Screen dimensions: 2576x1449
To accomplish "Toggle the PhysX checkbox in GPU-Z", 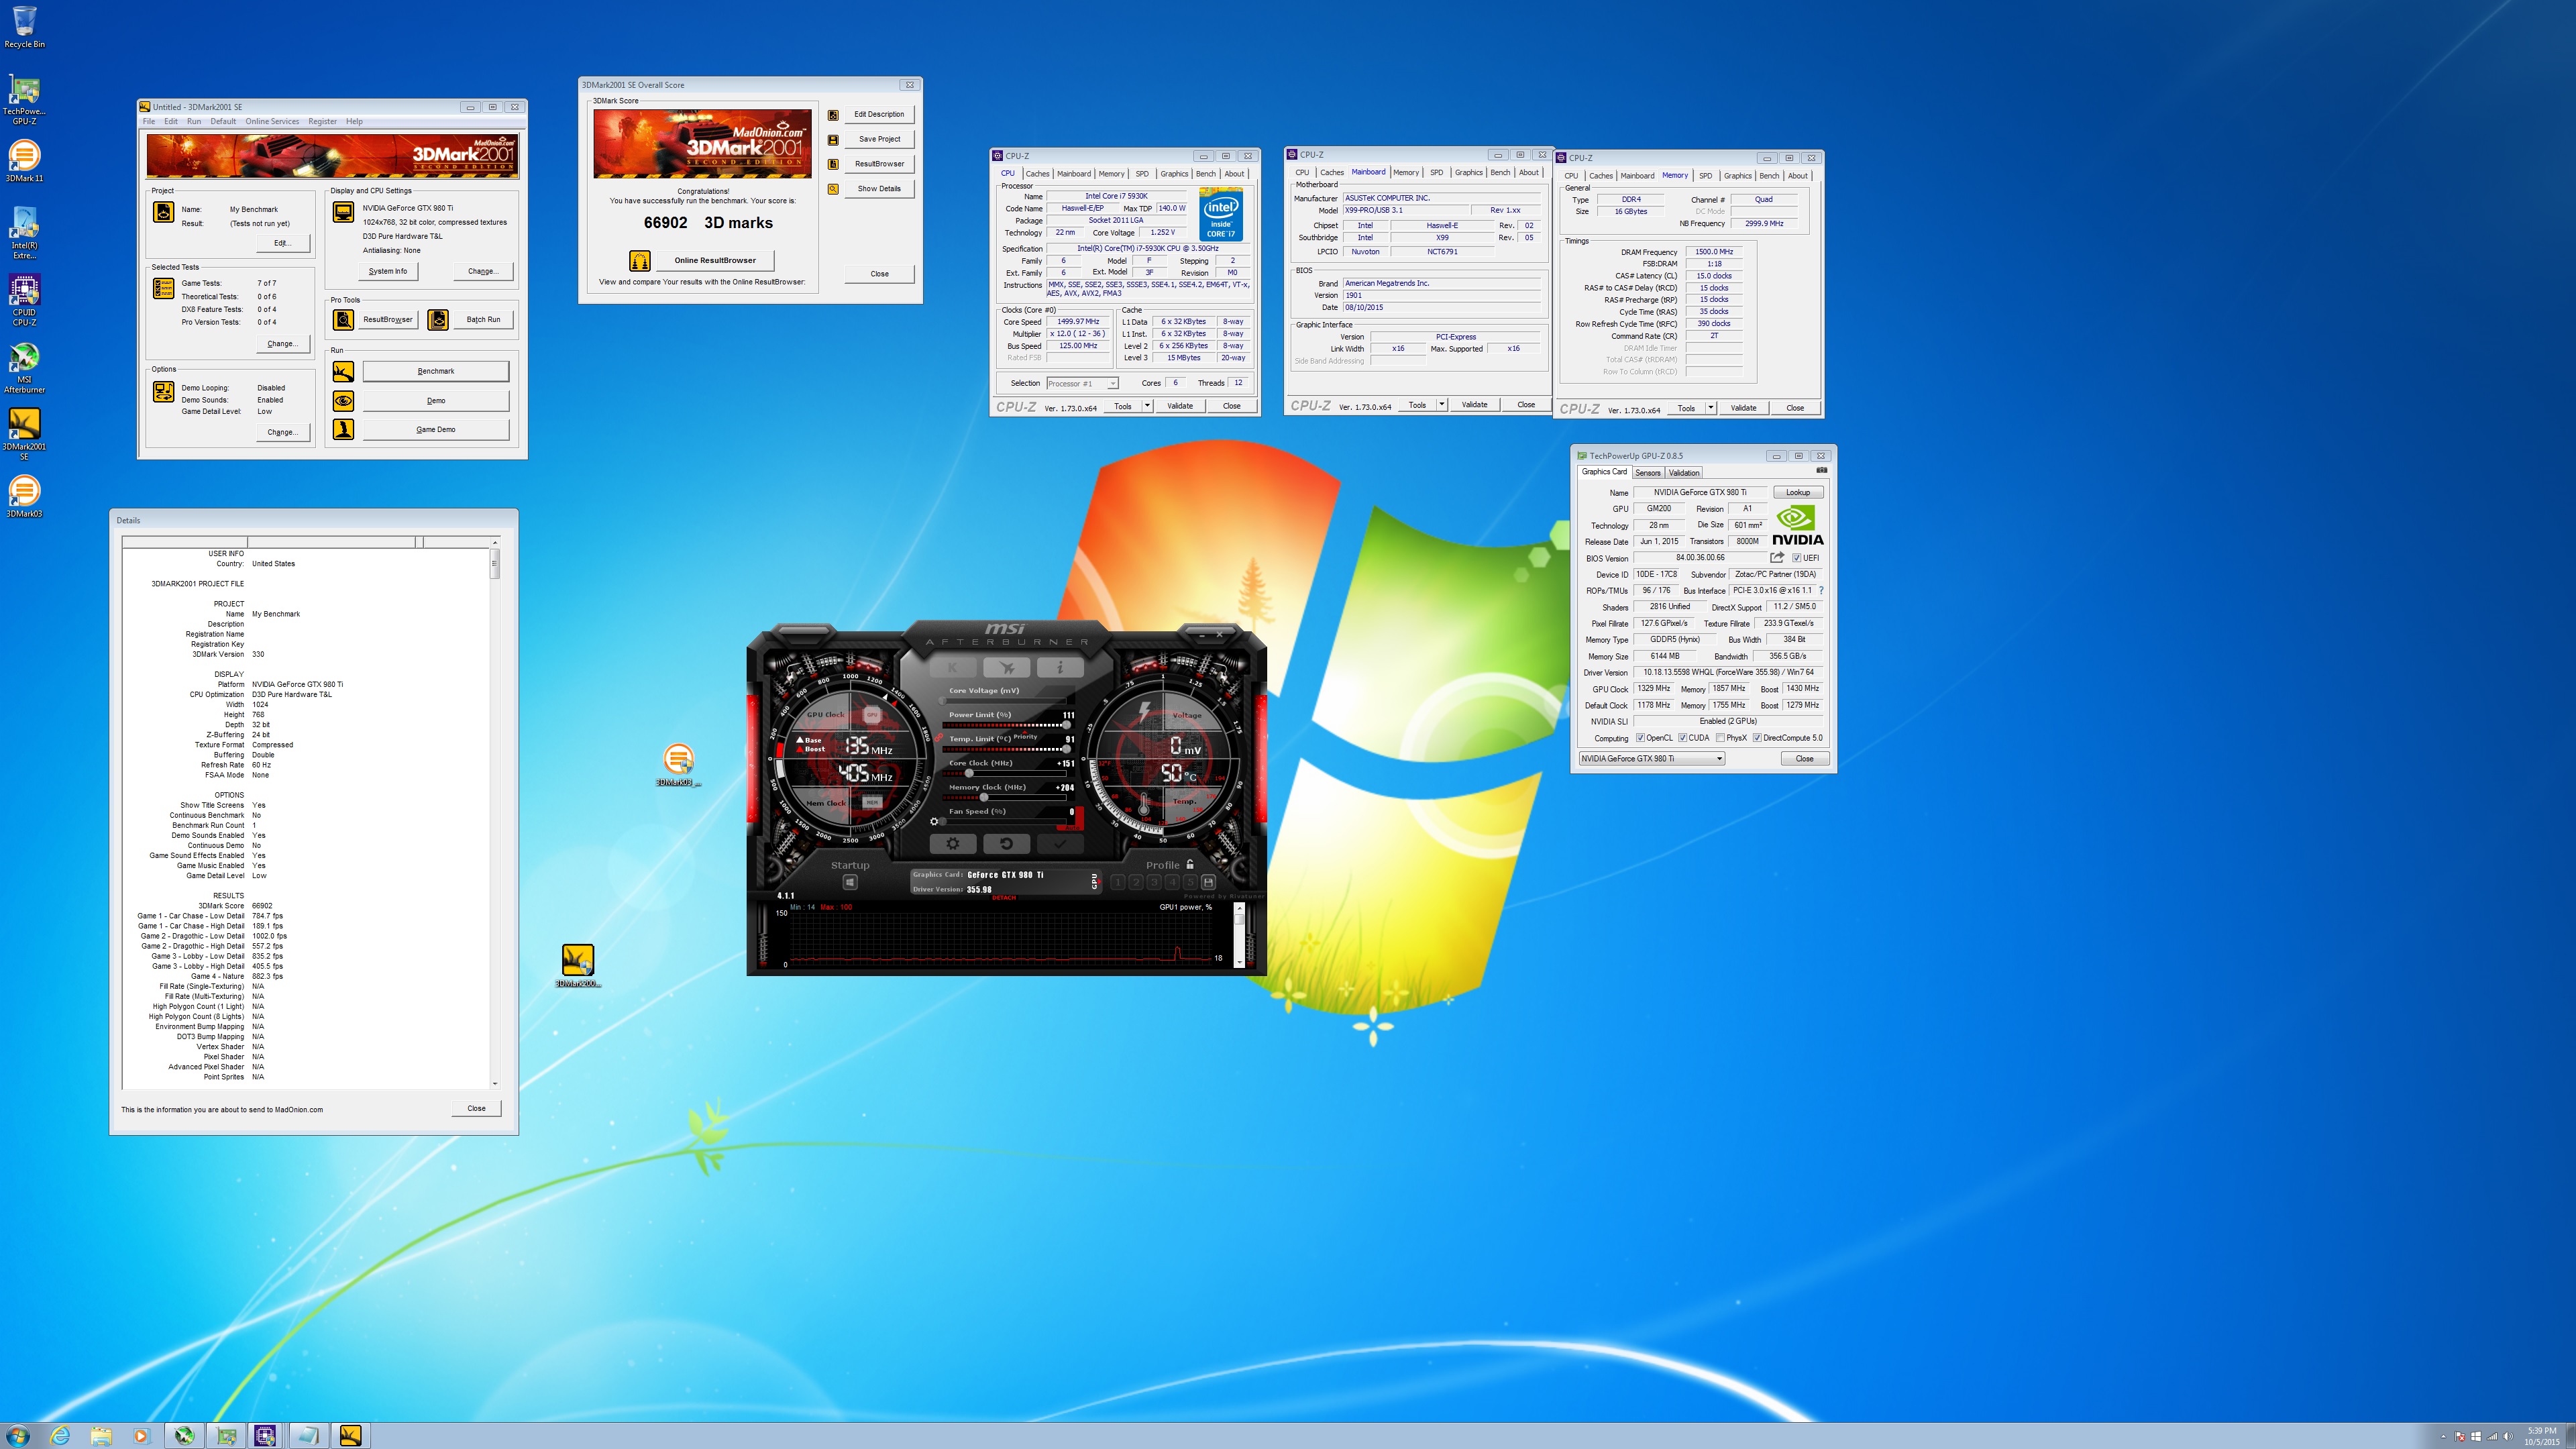I will [1720, 738].
